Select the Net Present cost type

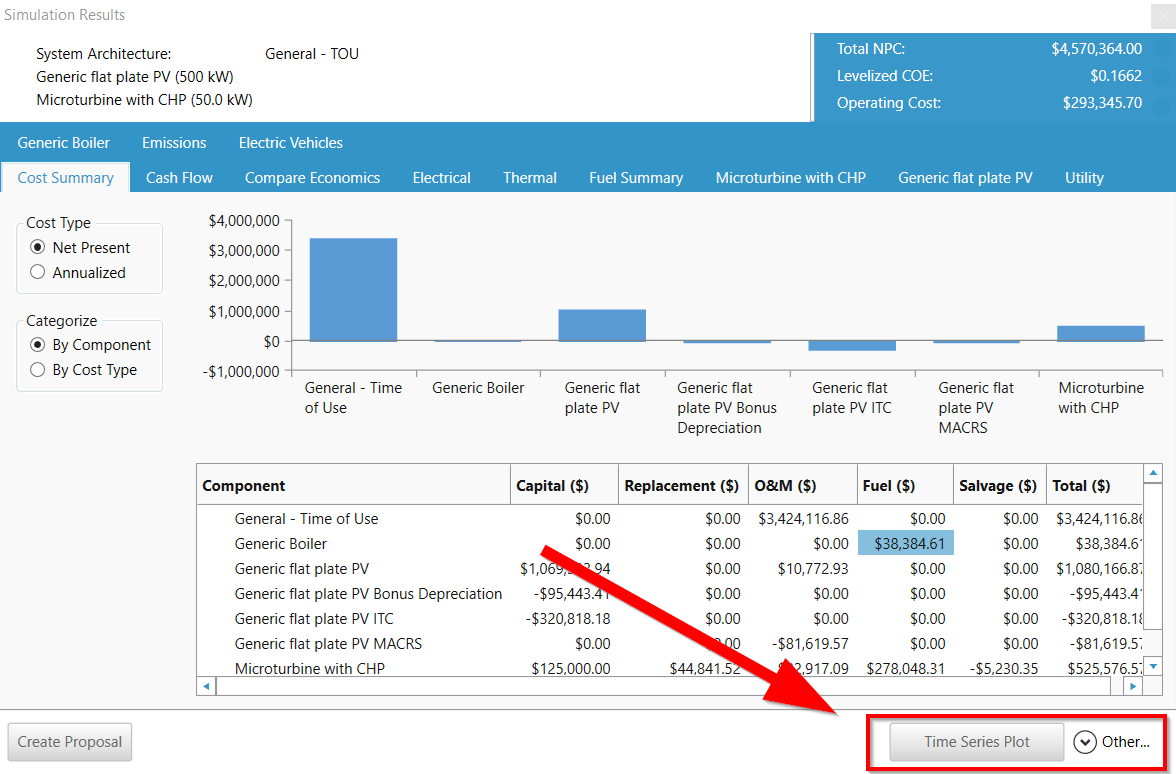(38, 248)
